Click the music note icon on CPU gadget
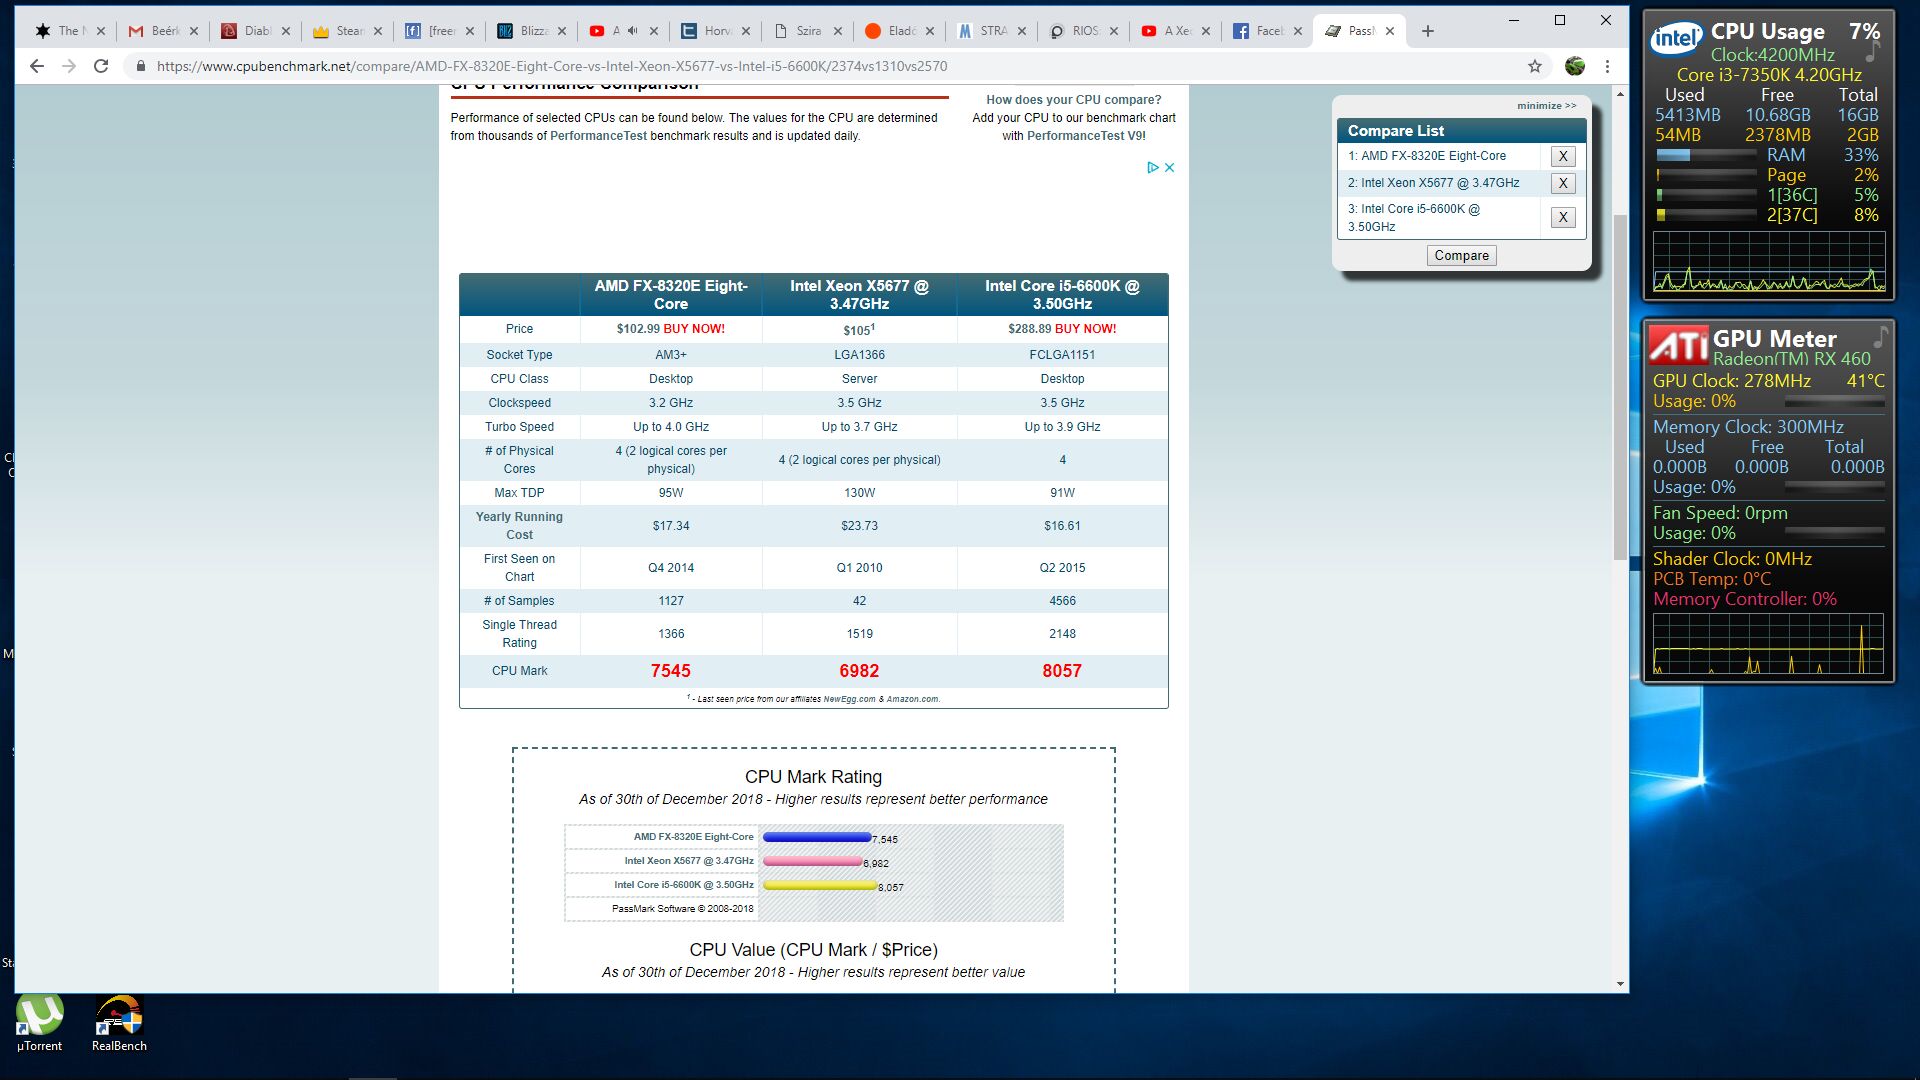The image size is (1920, 1080). click(1874, 53)
